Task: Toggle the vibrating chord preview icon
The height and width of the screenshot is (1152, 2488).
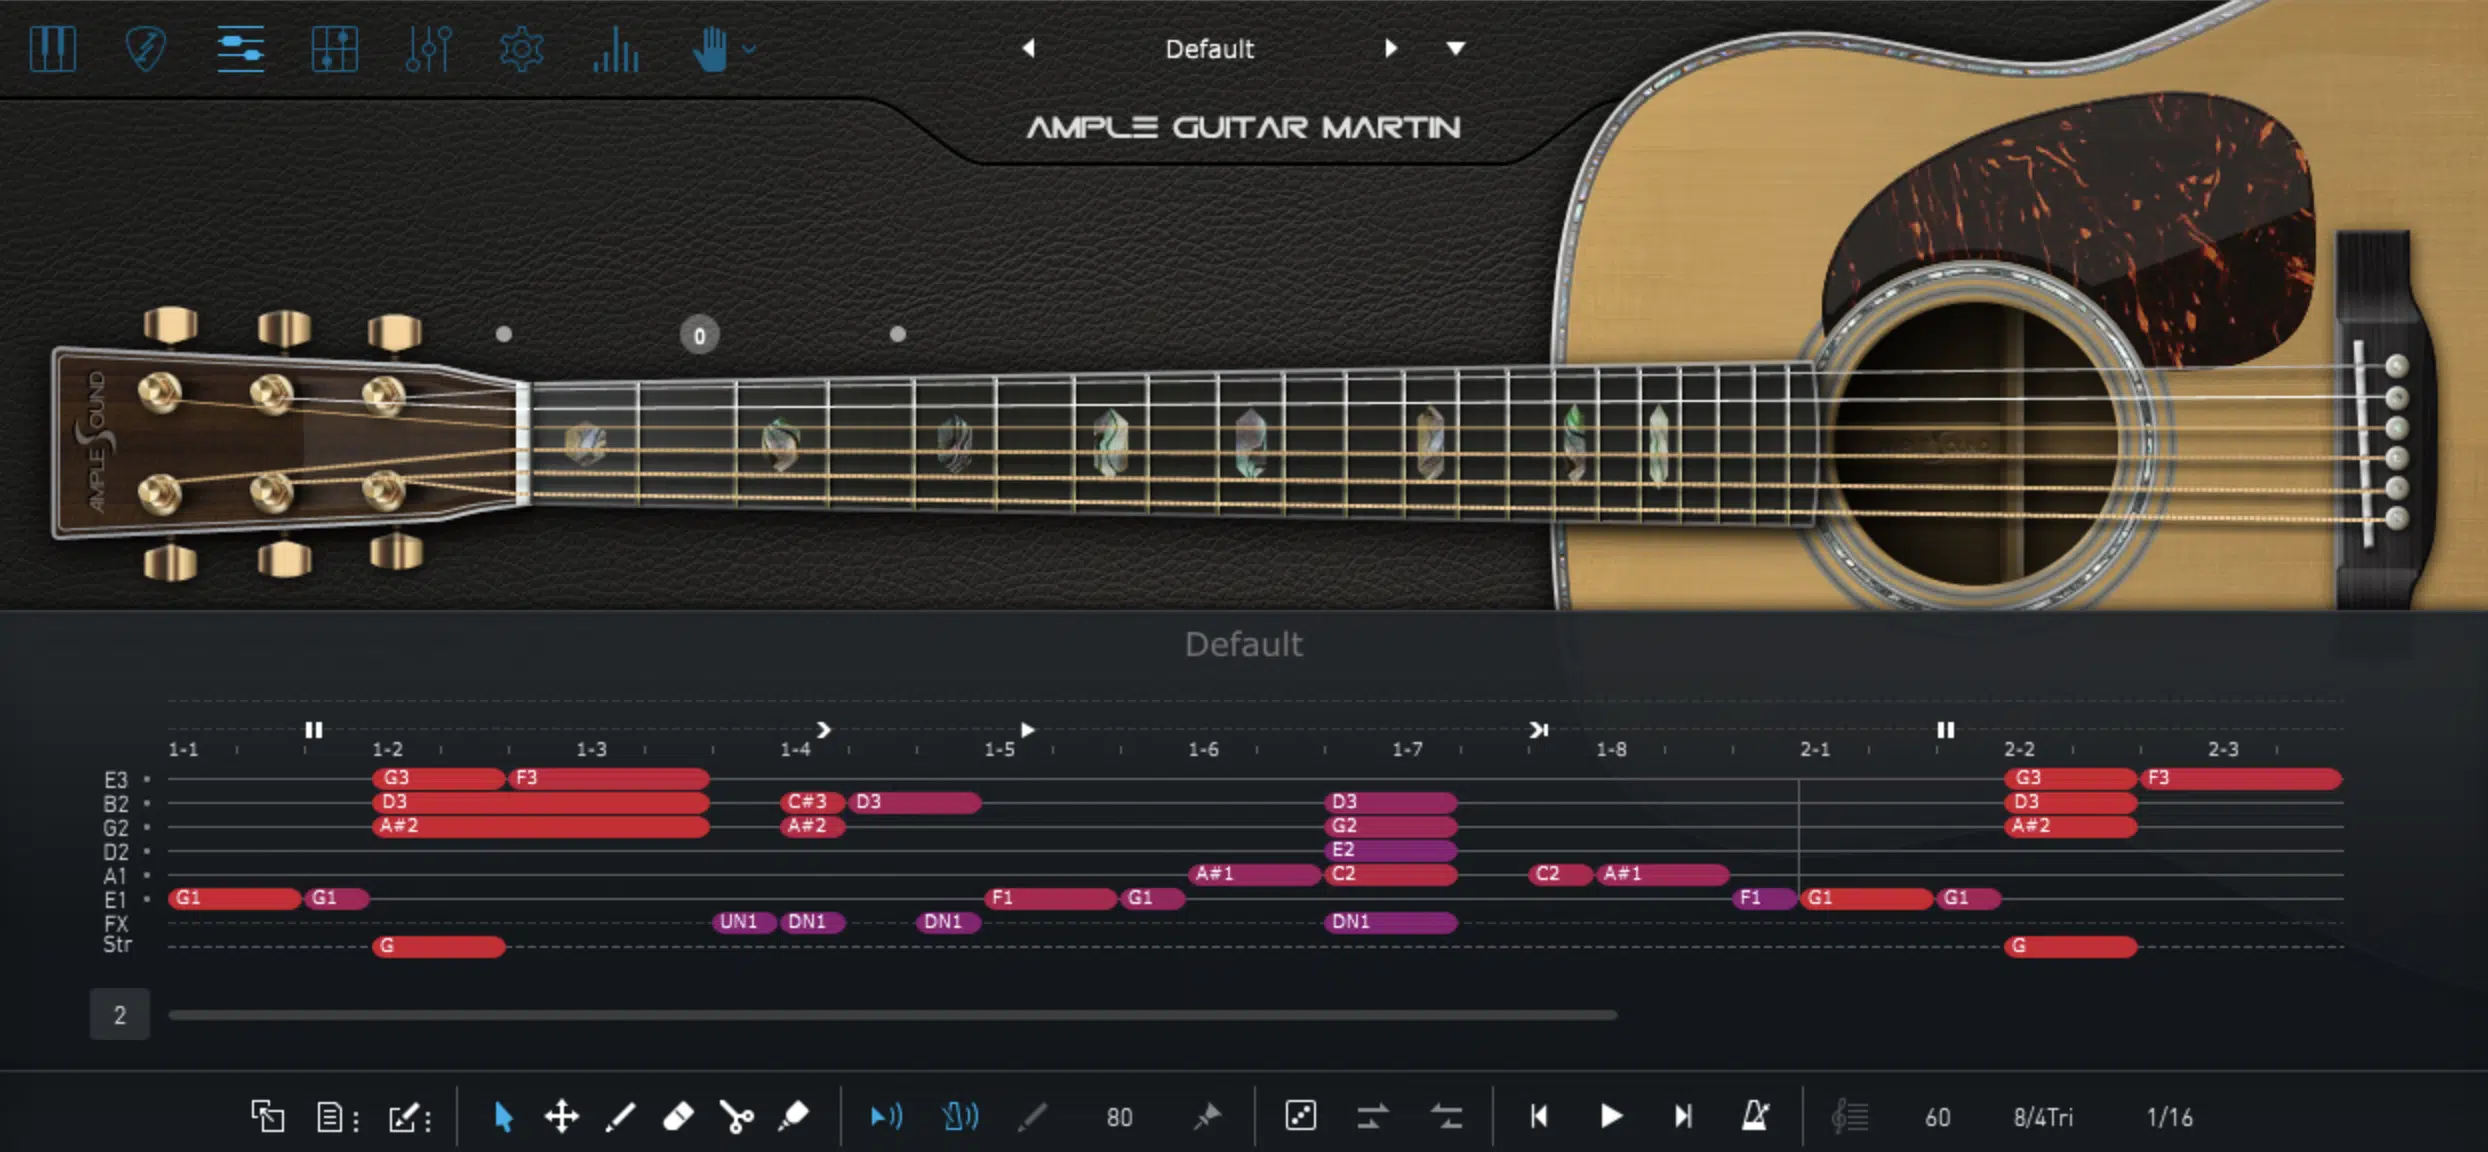Action: [x=960, y=1116]
